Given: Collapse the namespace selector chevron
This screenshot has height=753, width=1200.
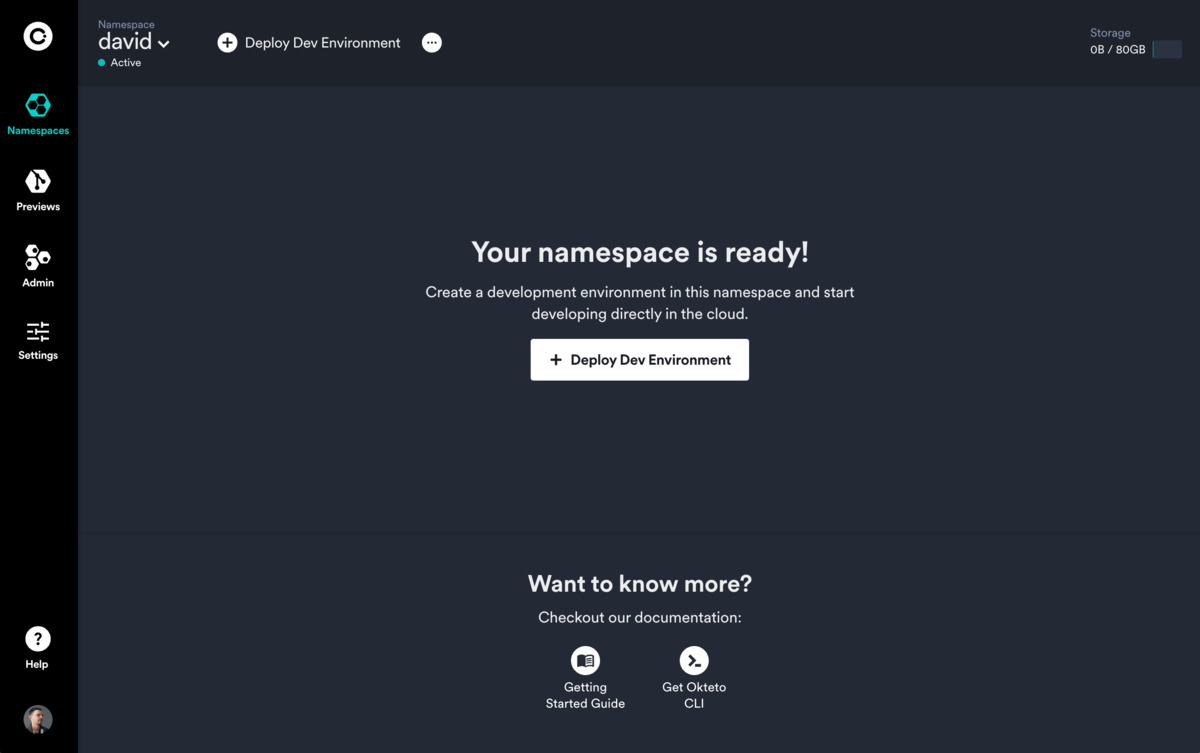Looking at the screenshot, I should [164, 43].
